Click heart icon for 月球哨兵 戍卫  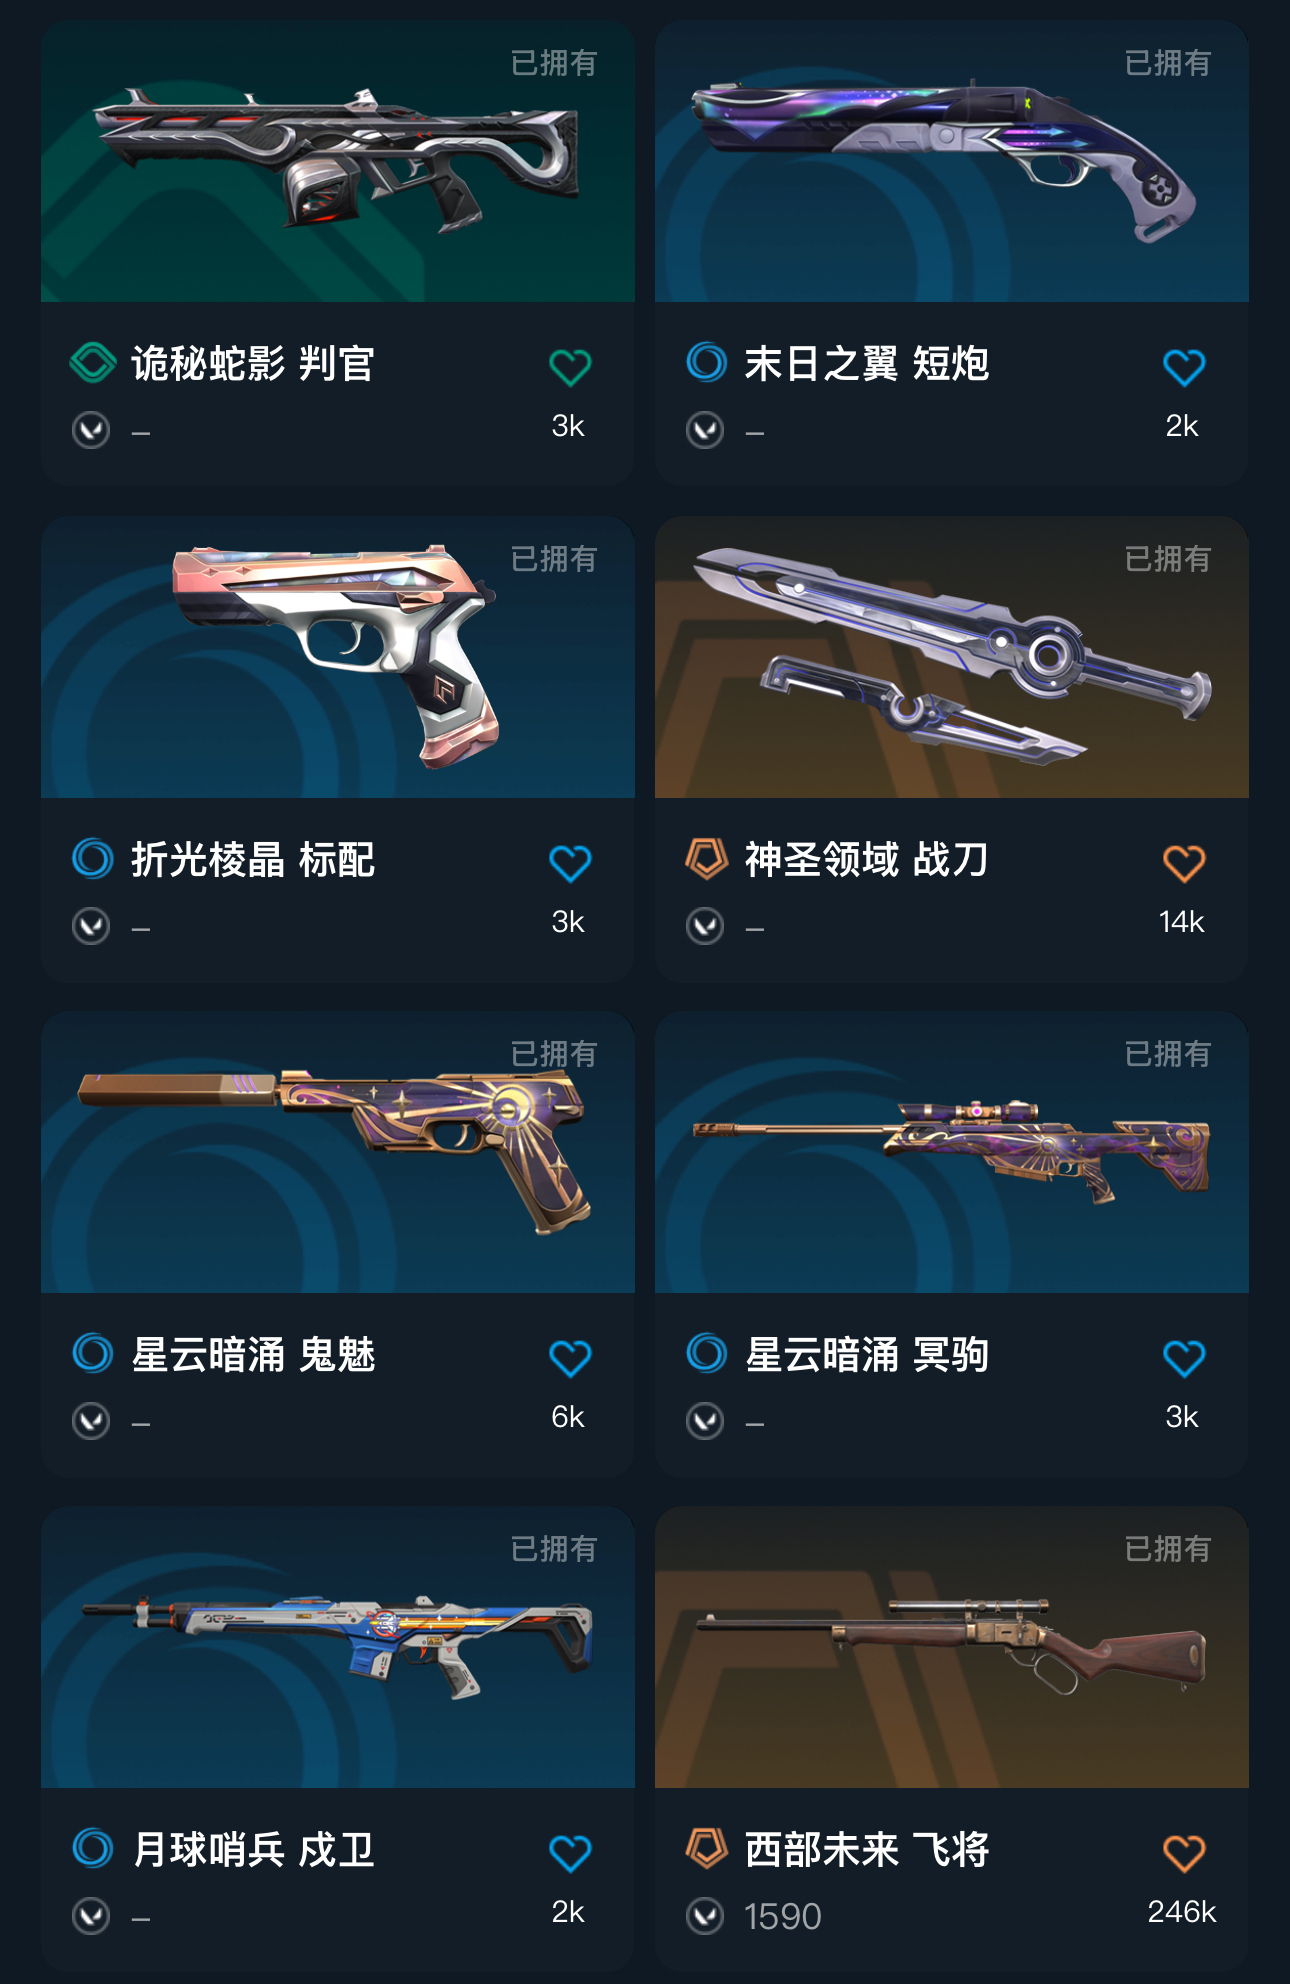(570, 1852)
